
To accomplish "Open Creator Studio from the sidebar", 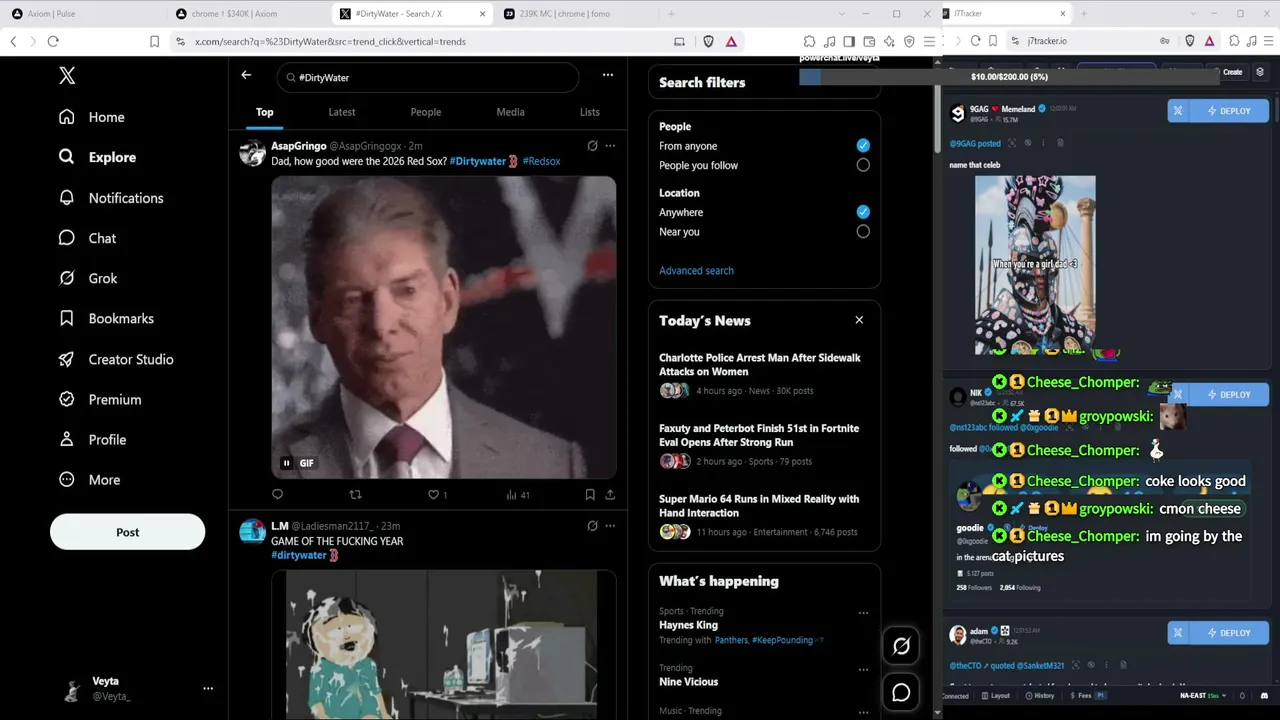I will coord(116,359).
